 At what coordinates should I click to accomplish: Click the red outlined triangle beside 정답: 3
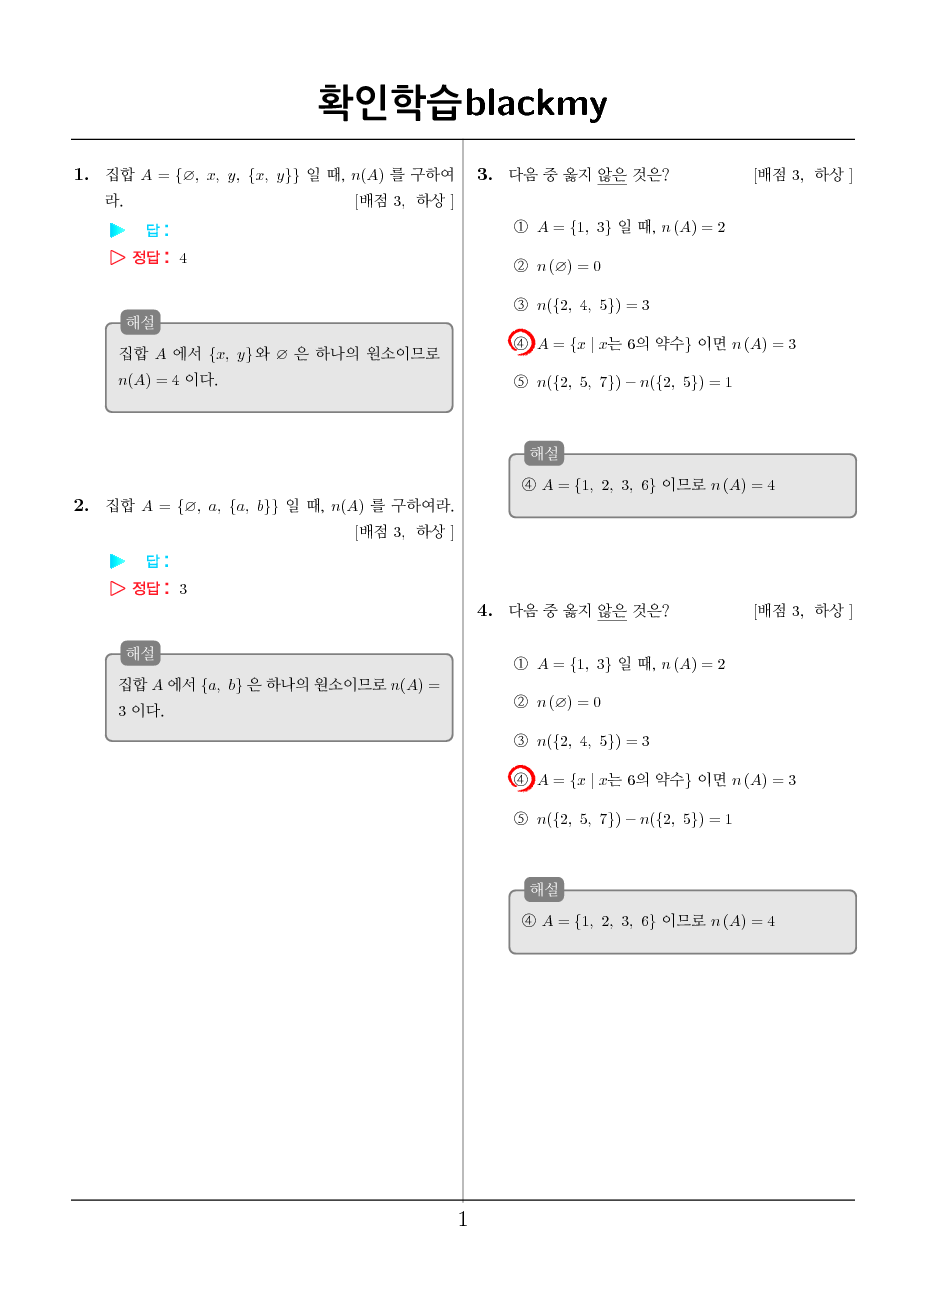coord(118,588)
